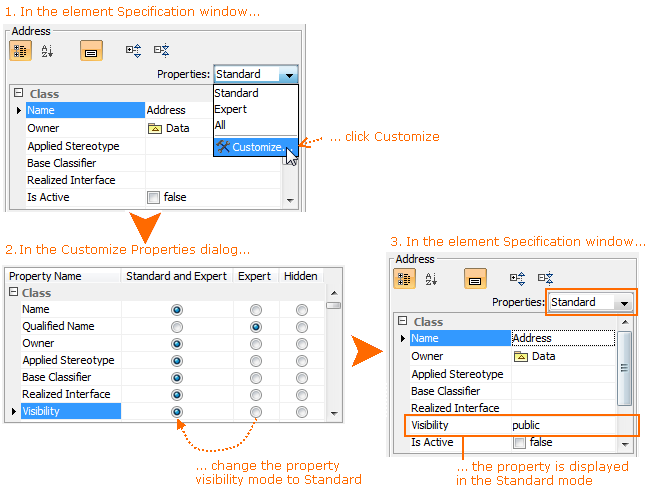Select Expert radio for Applied Stereotype
The image size is (650, 490).
coord(256,361)
